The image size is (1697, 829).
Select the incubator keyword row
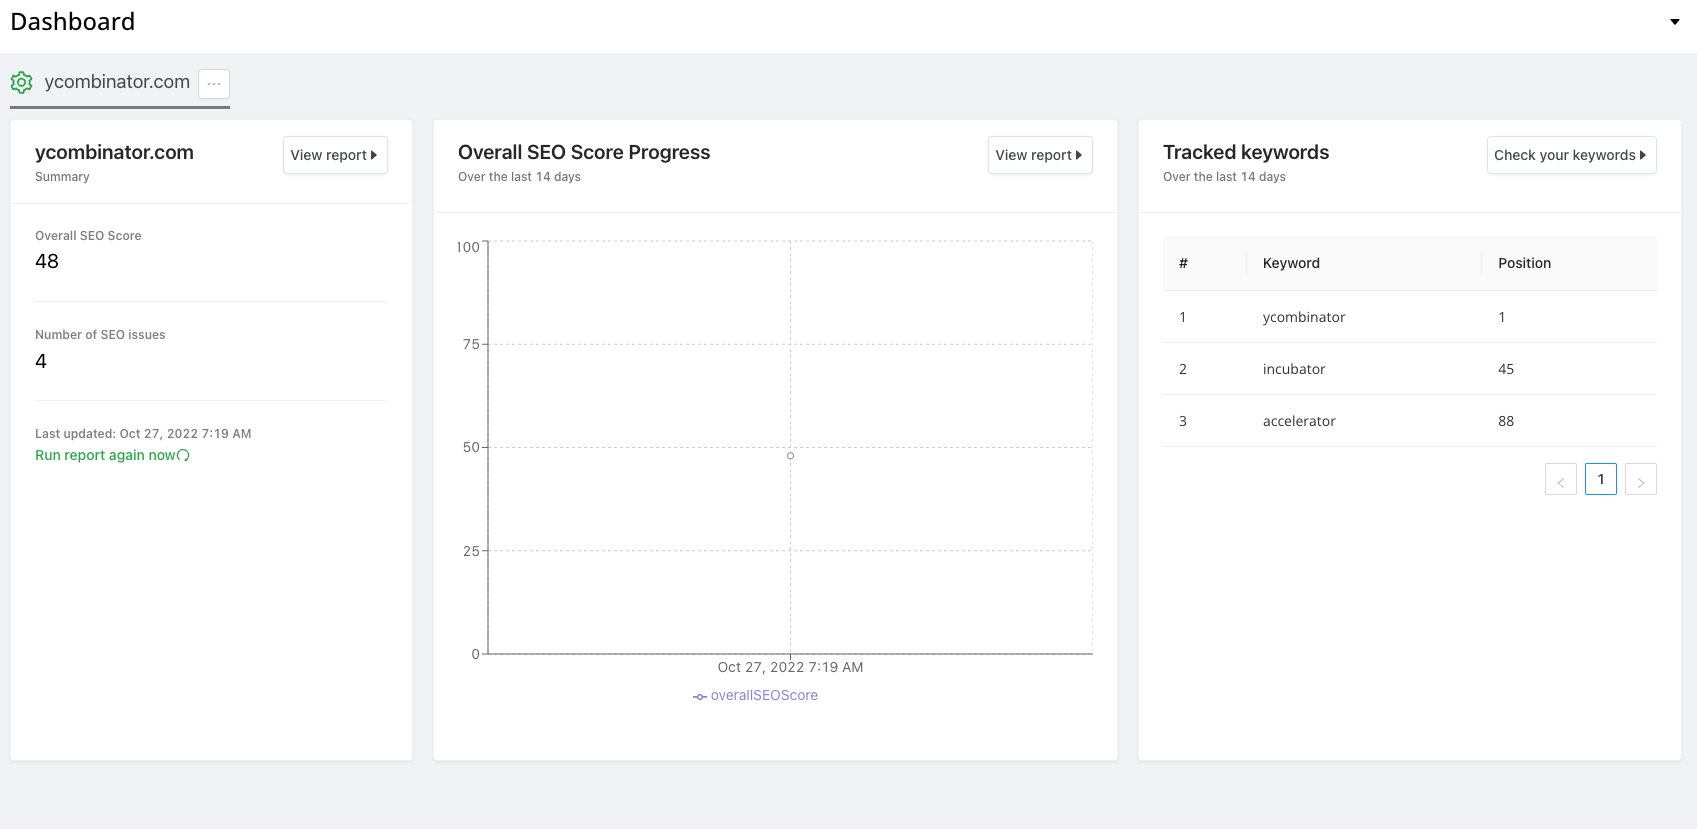1410,369
